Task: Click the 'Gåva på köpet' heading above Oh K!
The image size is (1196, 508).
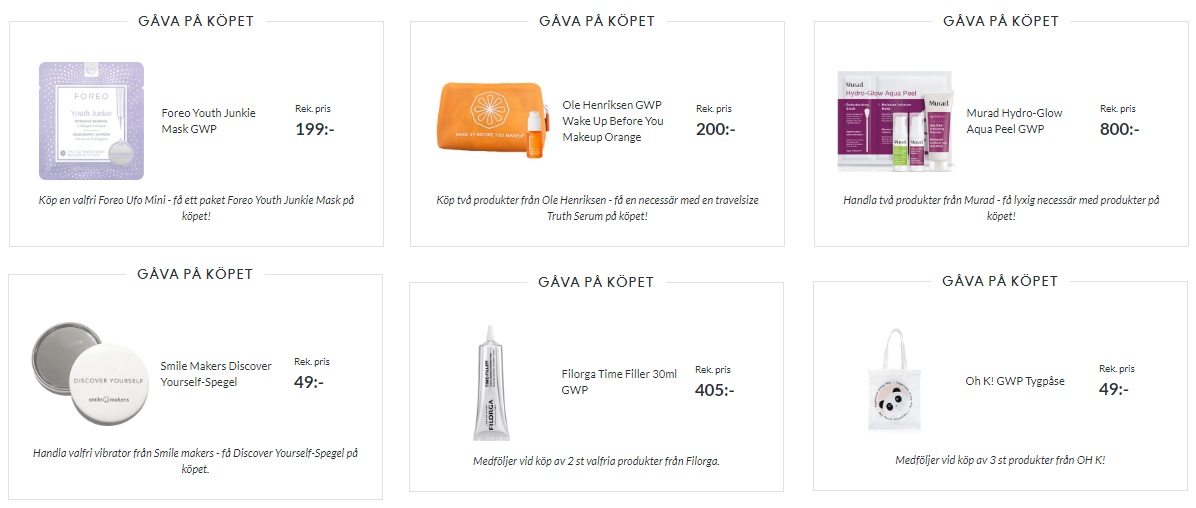Action: click(1000, 281)
